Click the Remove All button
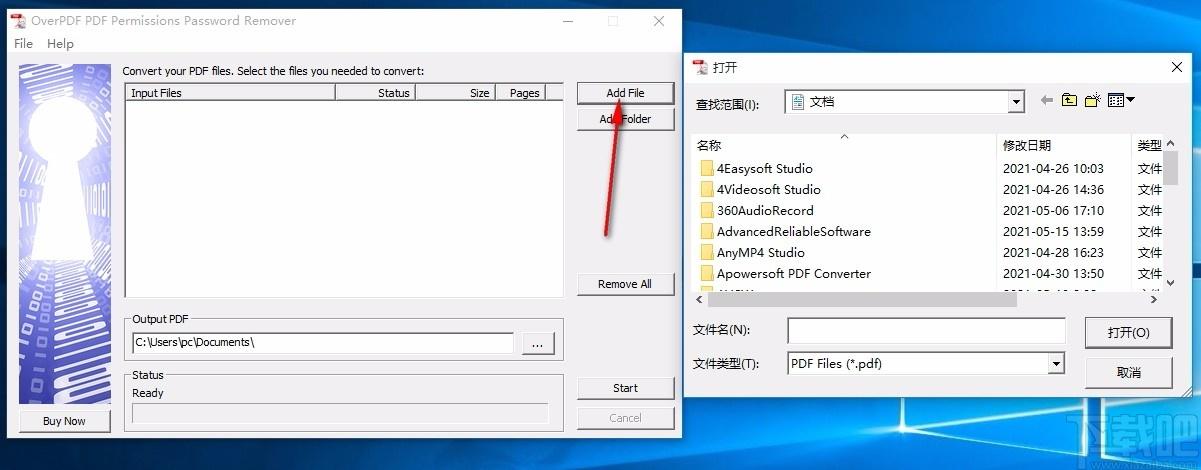This screenshot has width=1201, height=470. coord(625,284)
